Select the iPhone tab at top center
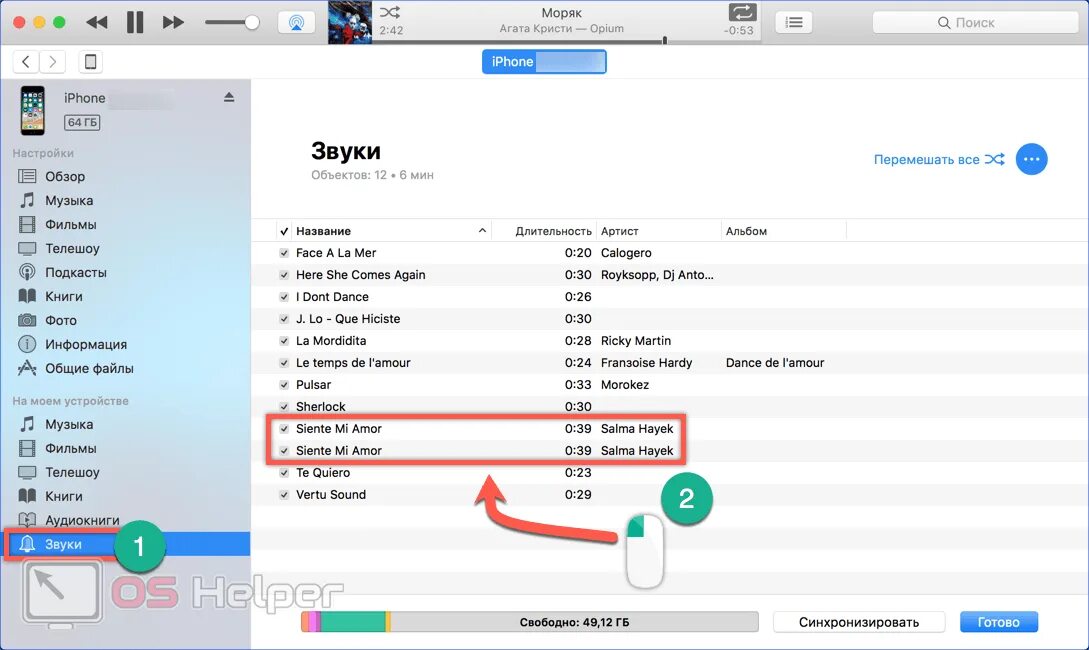This screenshot has height=650, width=1089. click(544, 62)
